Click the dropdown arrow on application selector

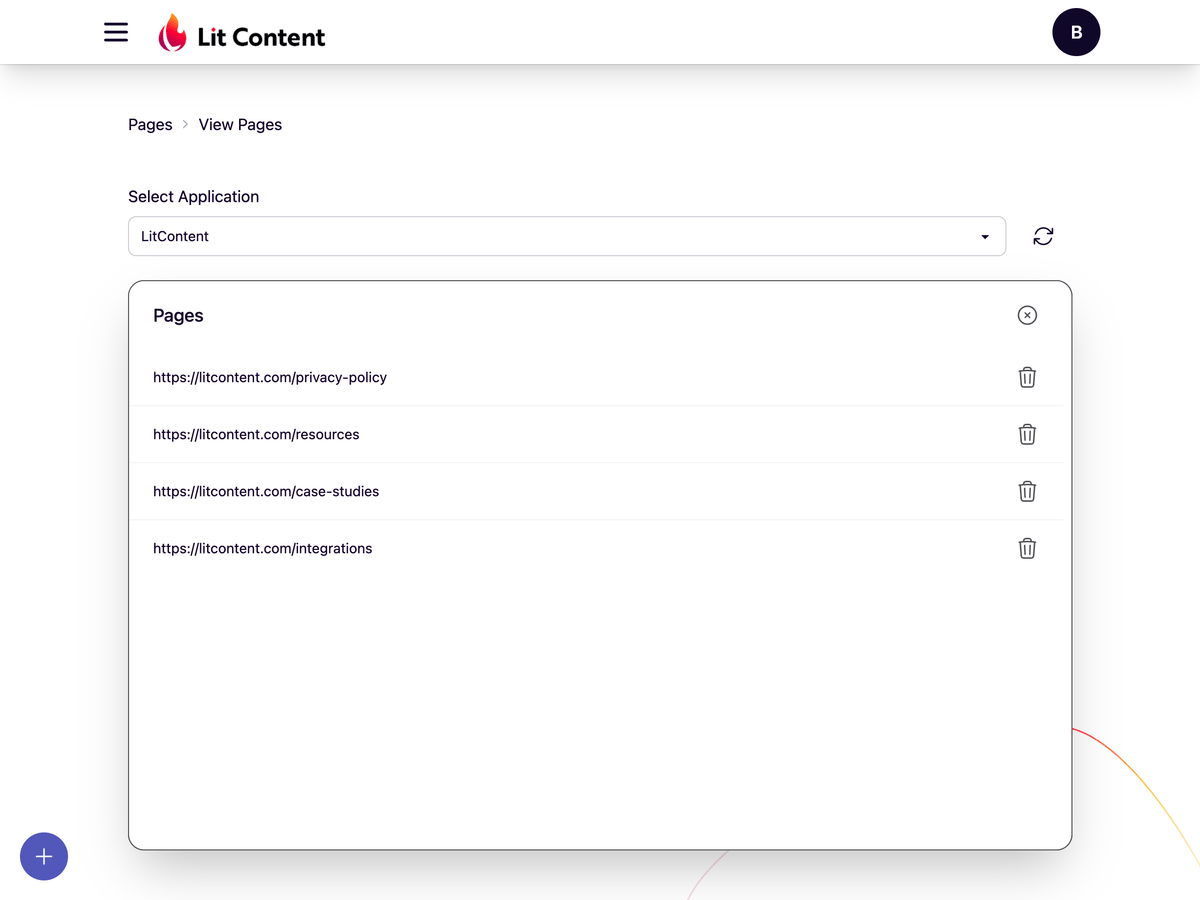(984, 236)
